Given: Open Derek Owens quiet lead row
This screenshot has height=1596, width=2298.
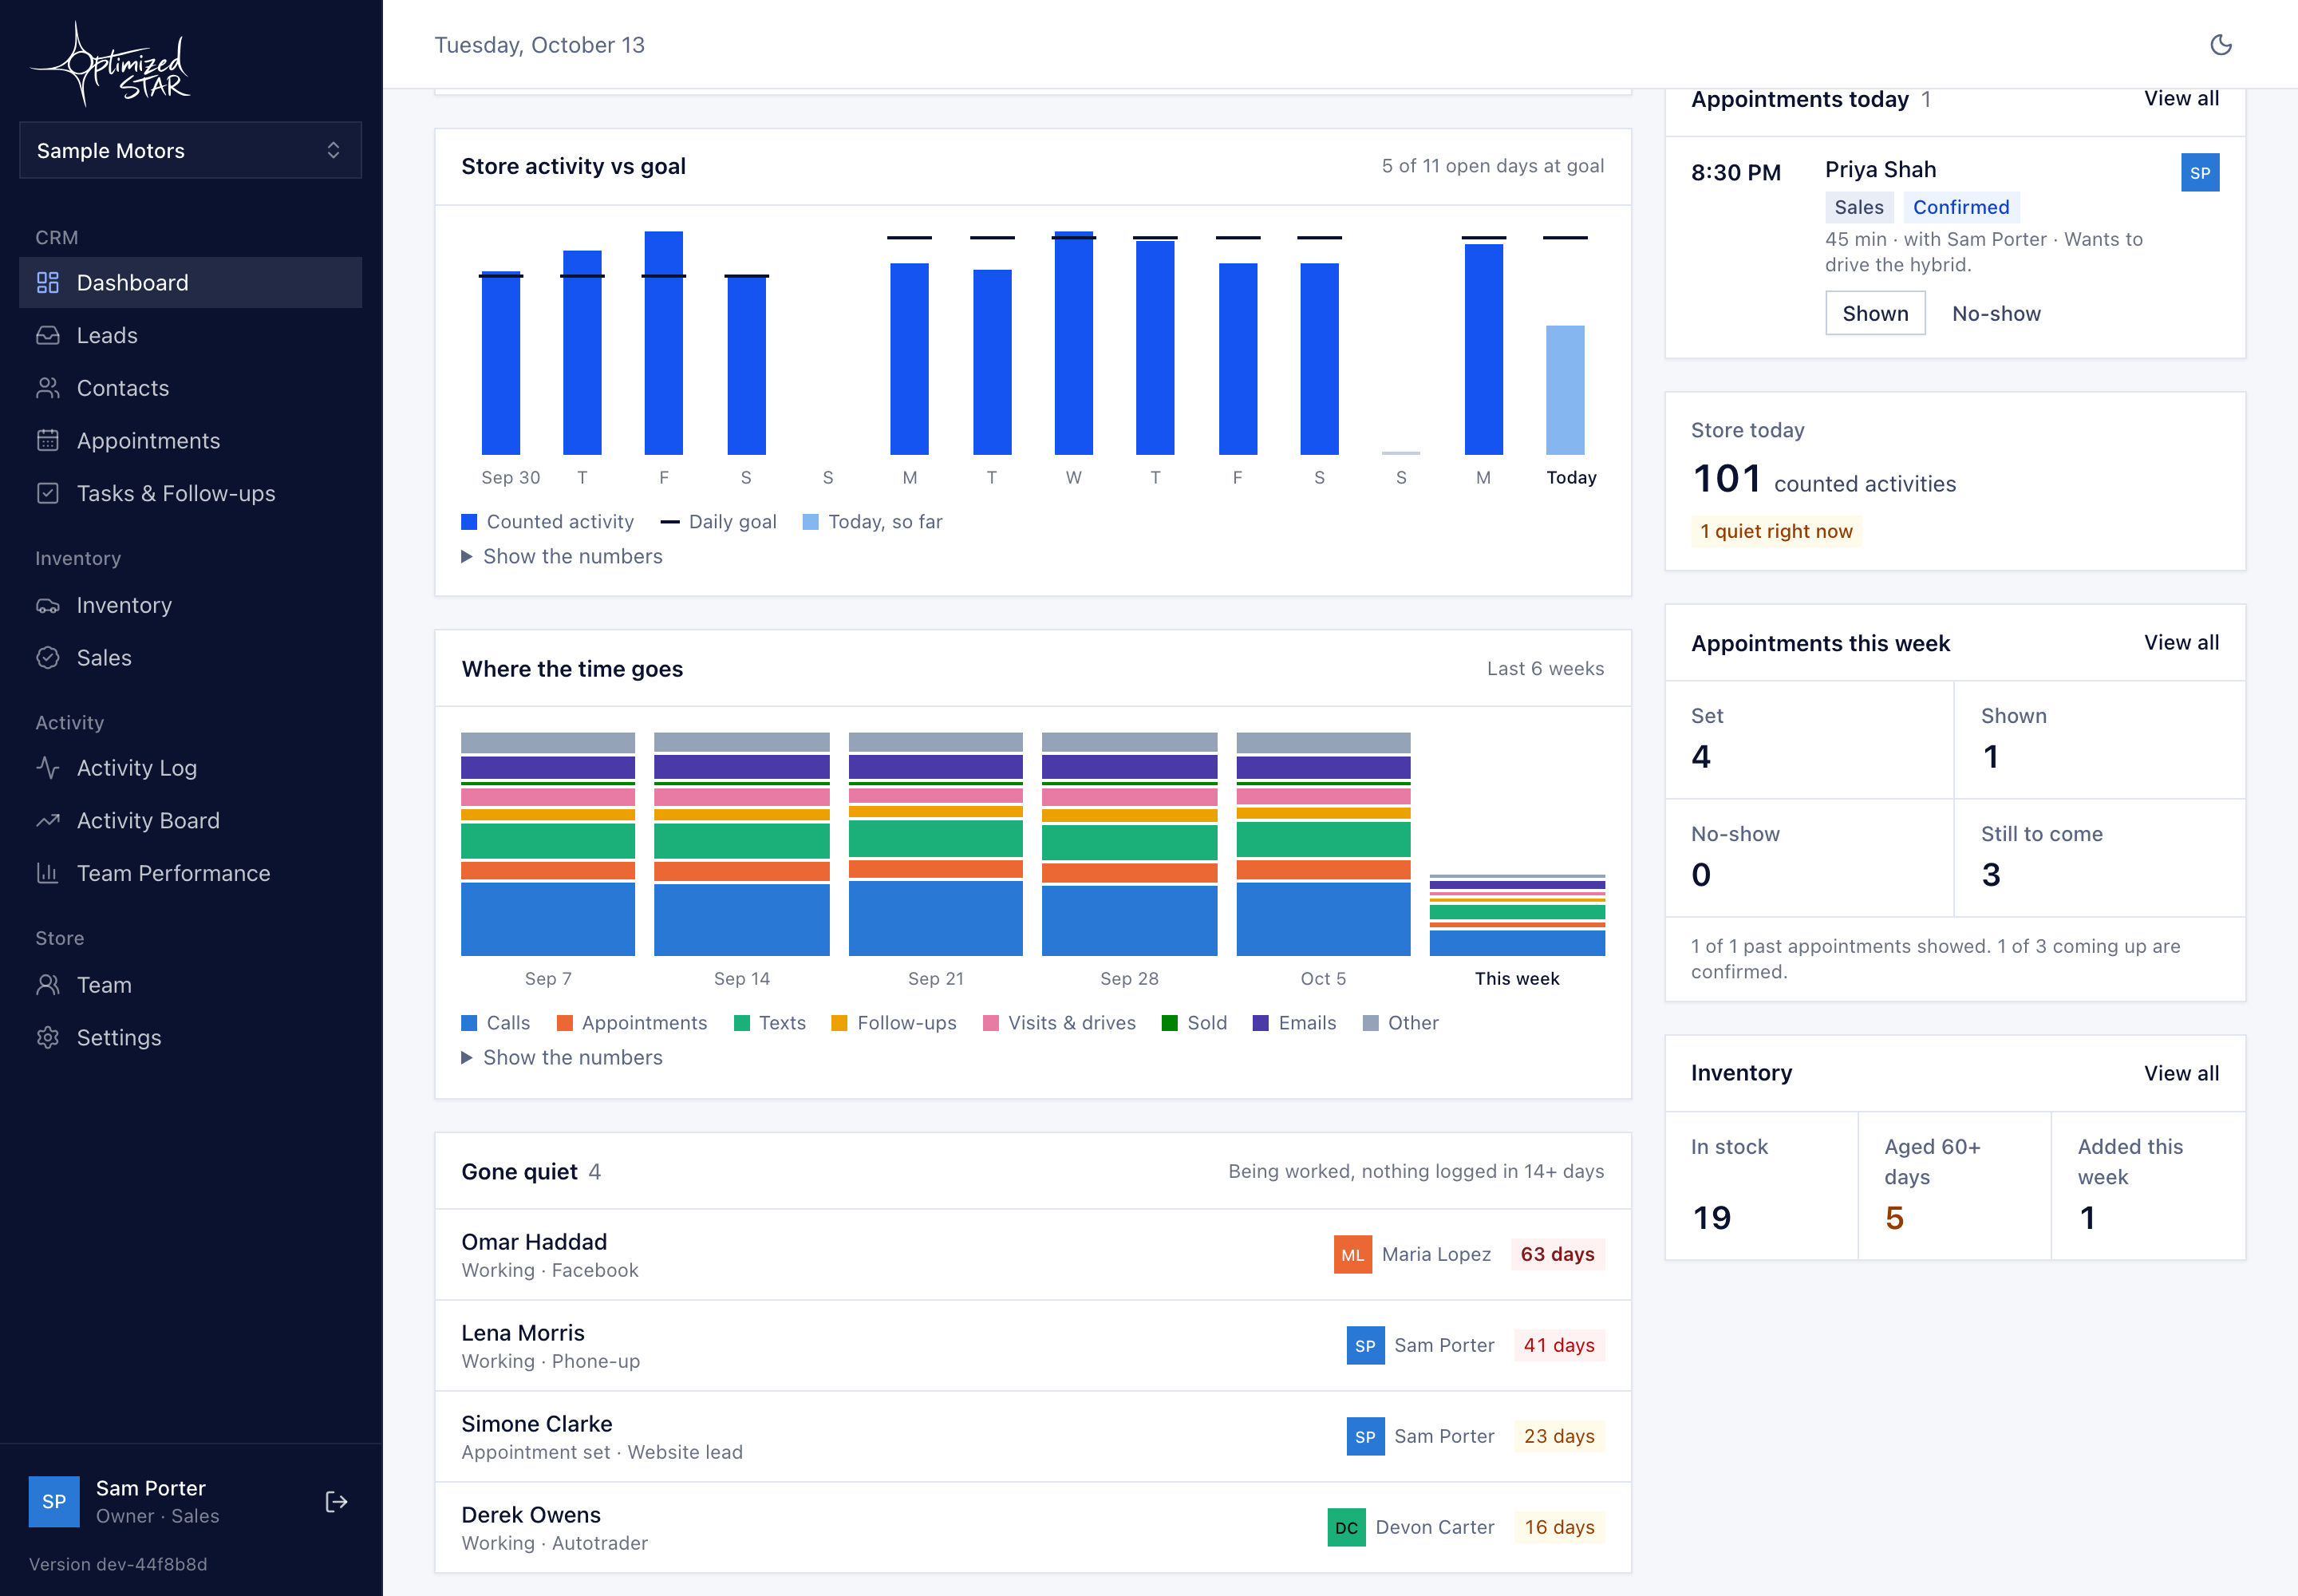Looking at the screenshot, I should [x=1033, y=1528].
